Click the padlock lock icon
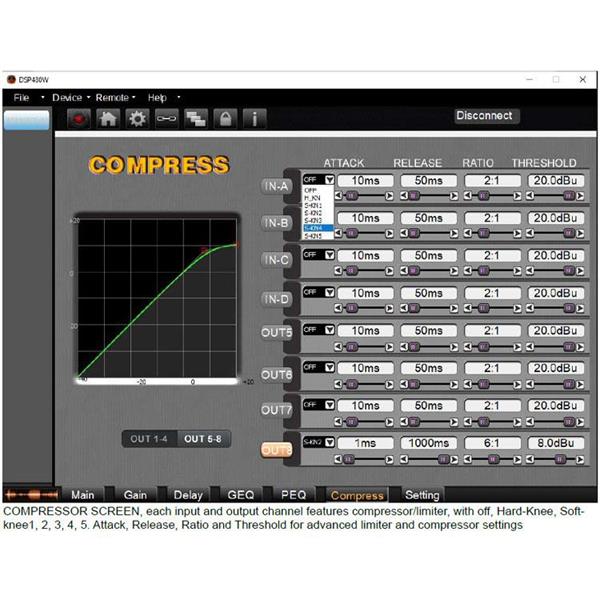This screenshot has height=600, width=600. pyautogui.click(x=227, y=119)
